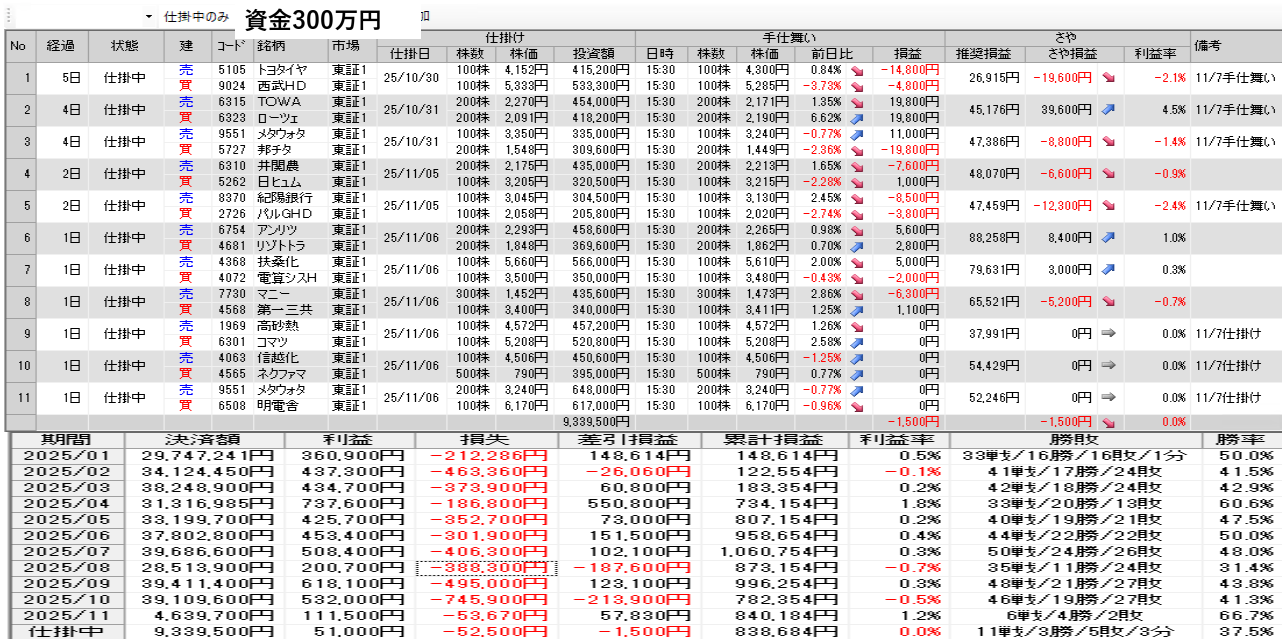The height and width of the screenshot is (639, 1282).
Task: Click 前日比 arrow icon for コマツ stock
Action: (x=858, y=342)
